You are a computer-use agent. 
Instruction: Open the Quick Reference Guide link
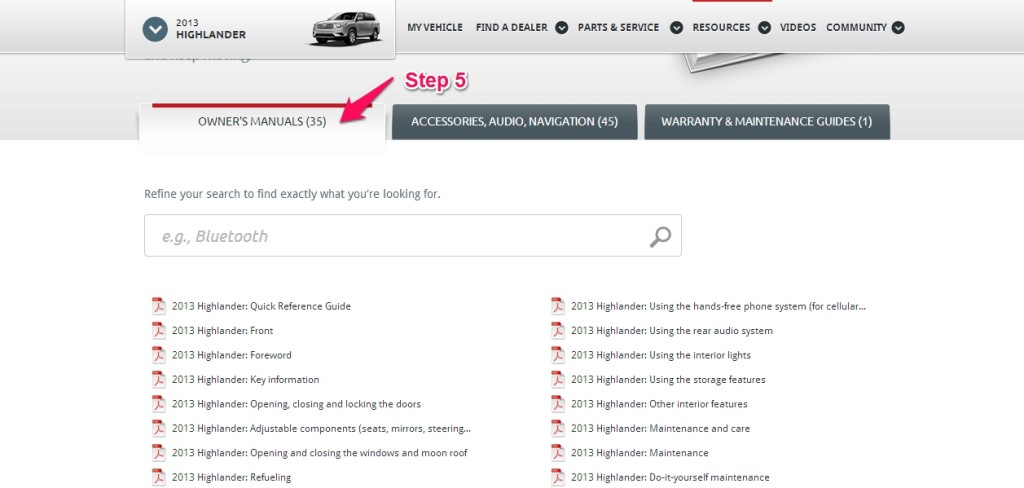click(x=261, y=306)
